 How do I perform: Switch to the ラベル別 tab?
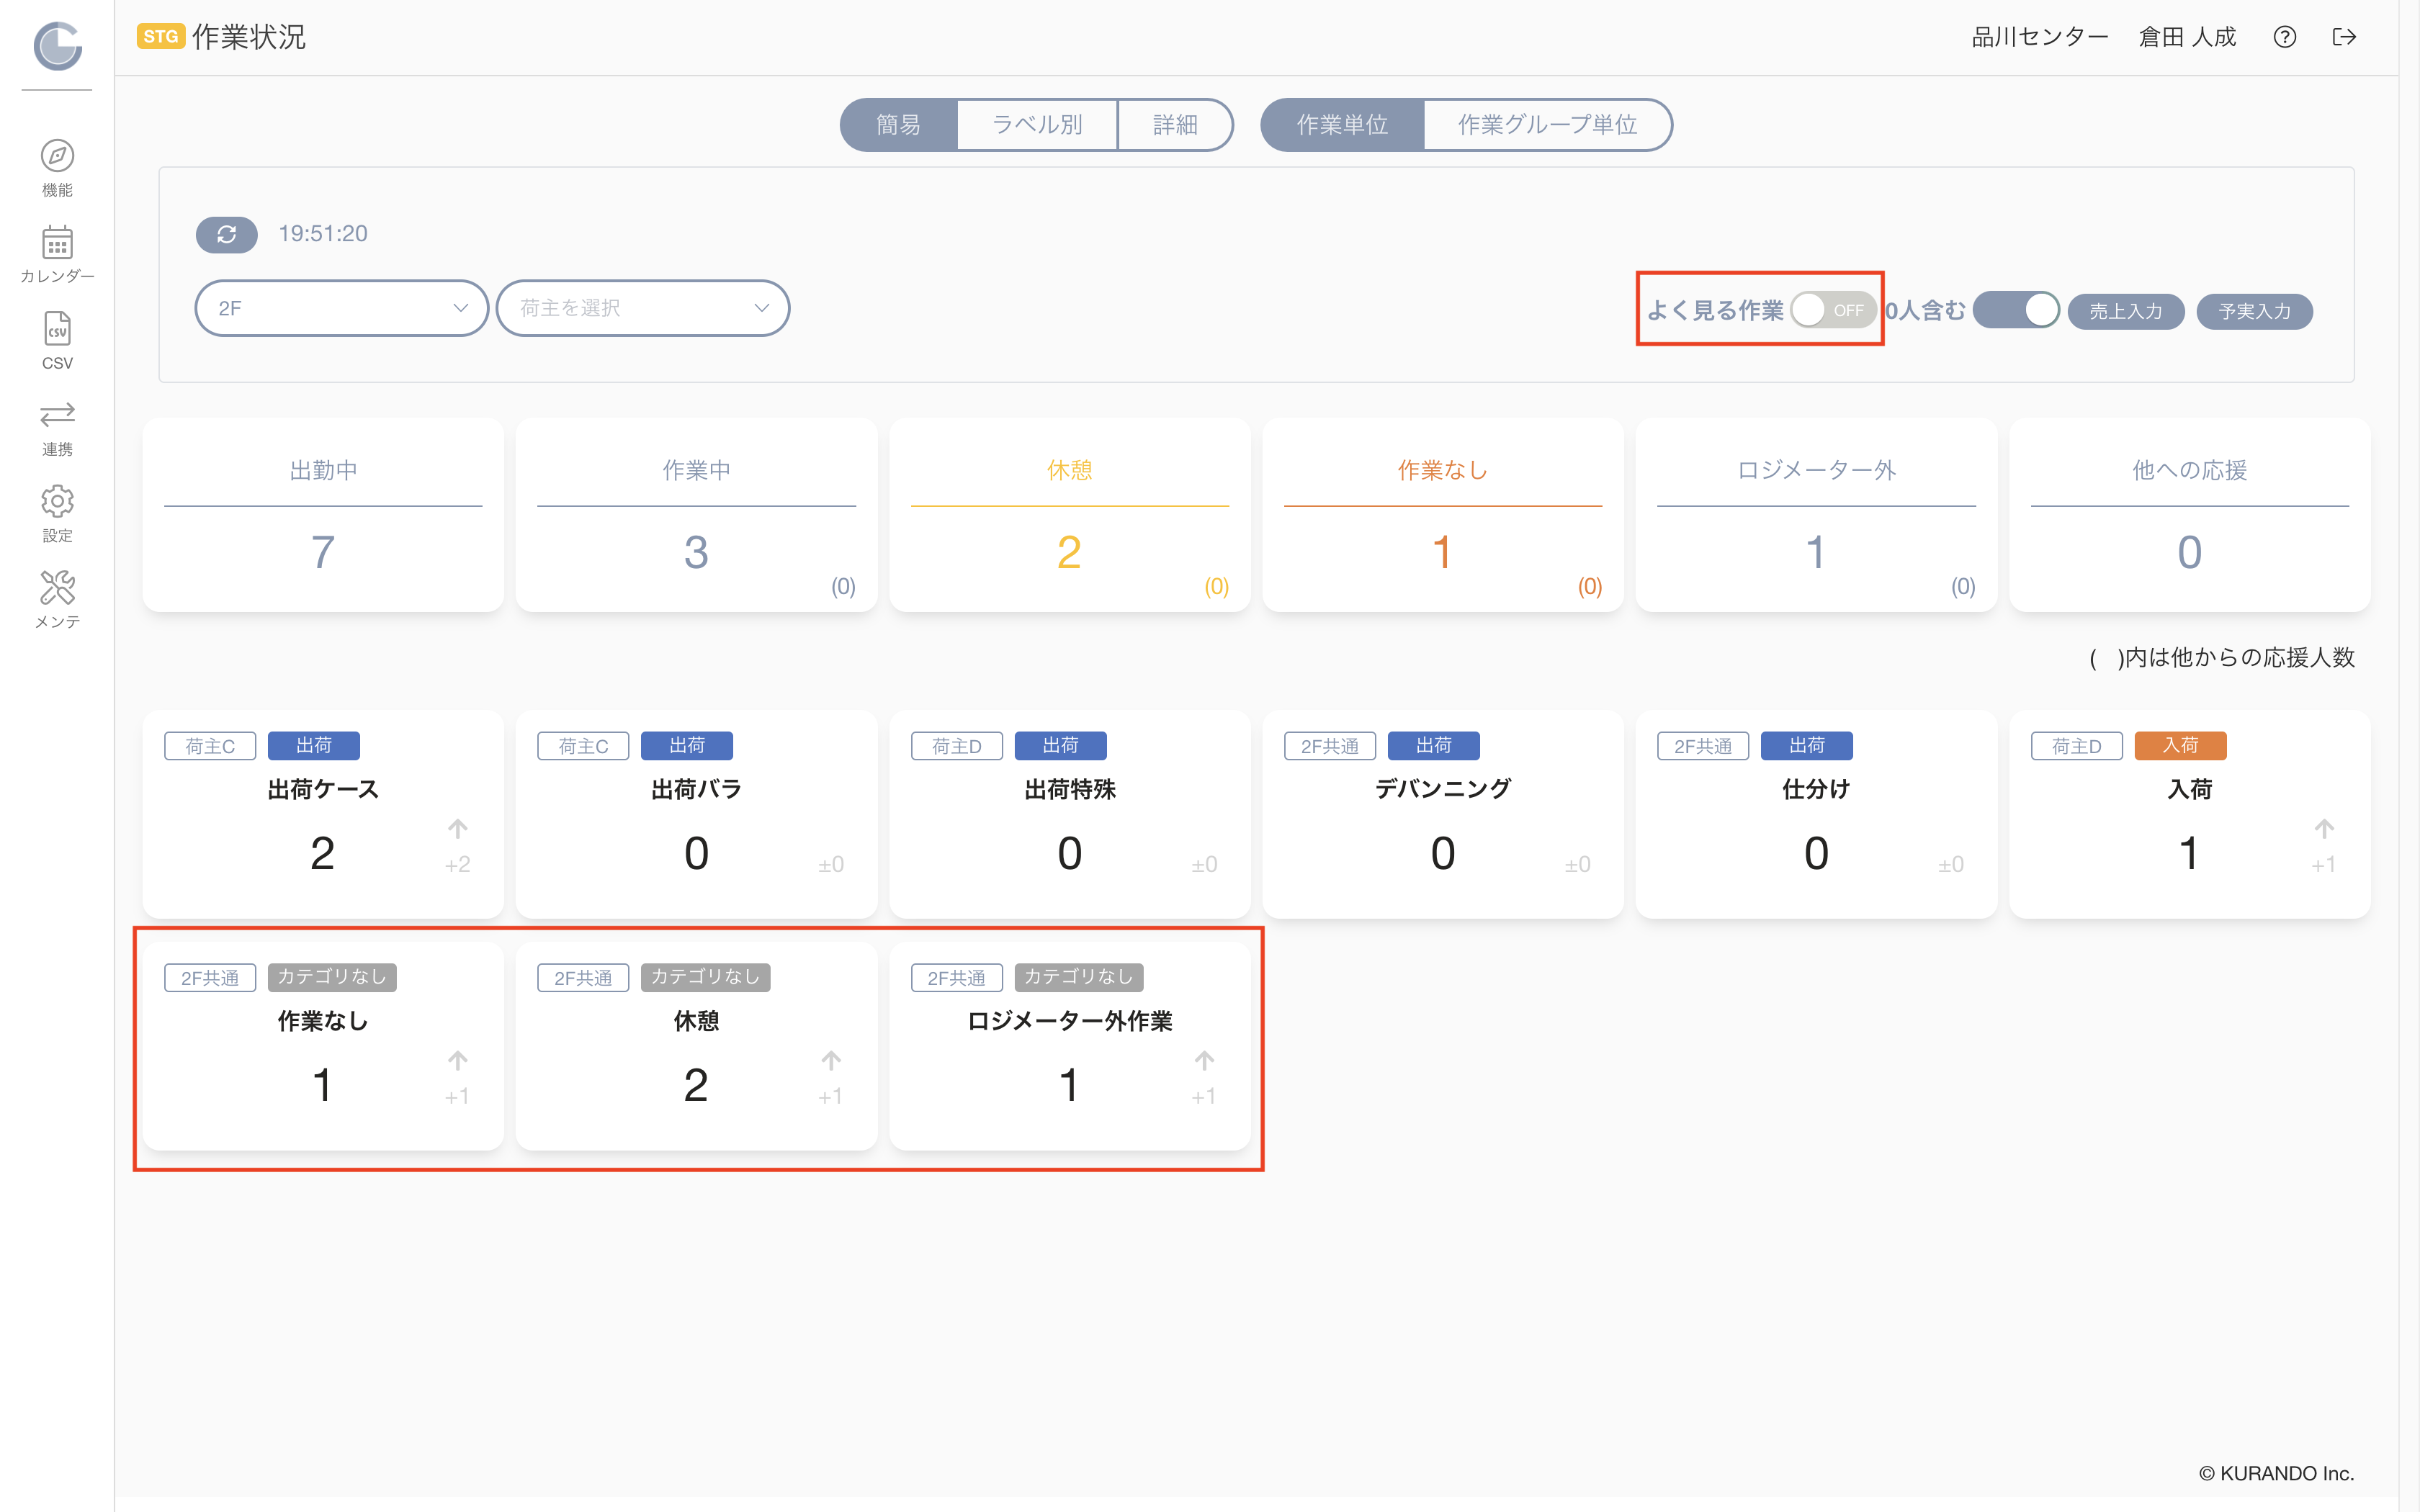click(x=1037, y=125)
